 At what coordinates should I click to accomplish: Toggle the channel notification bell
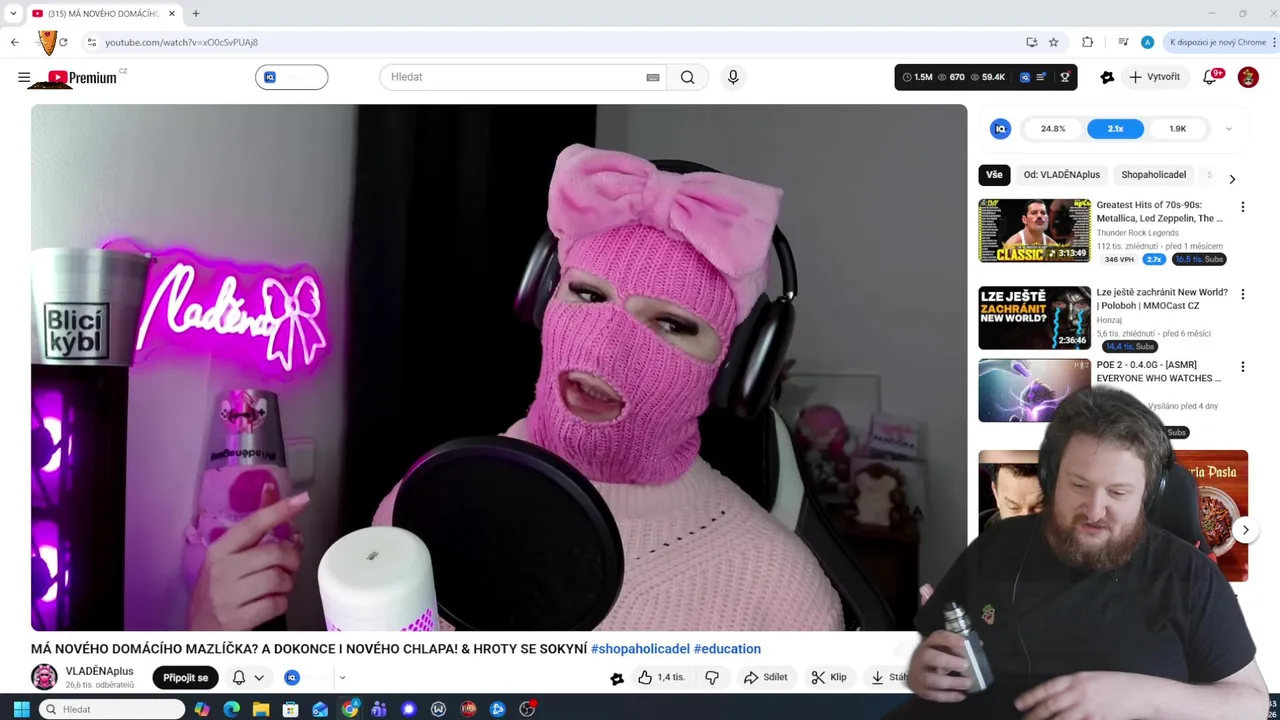pos(239,677)
